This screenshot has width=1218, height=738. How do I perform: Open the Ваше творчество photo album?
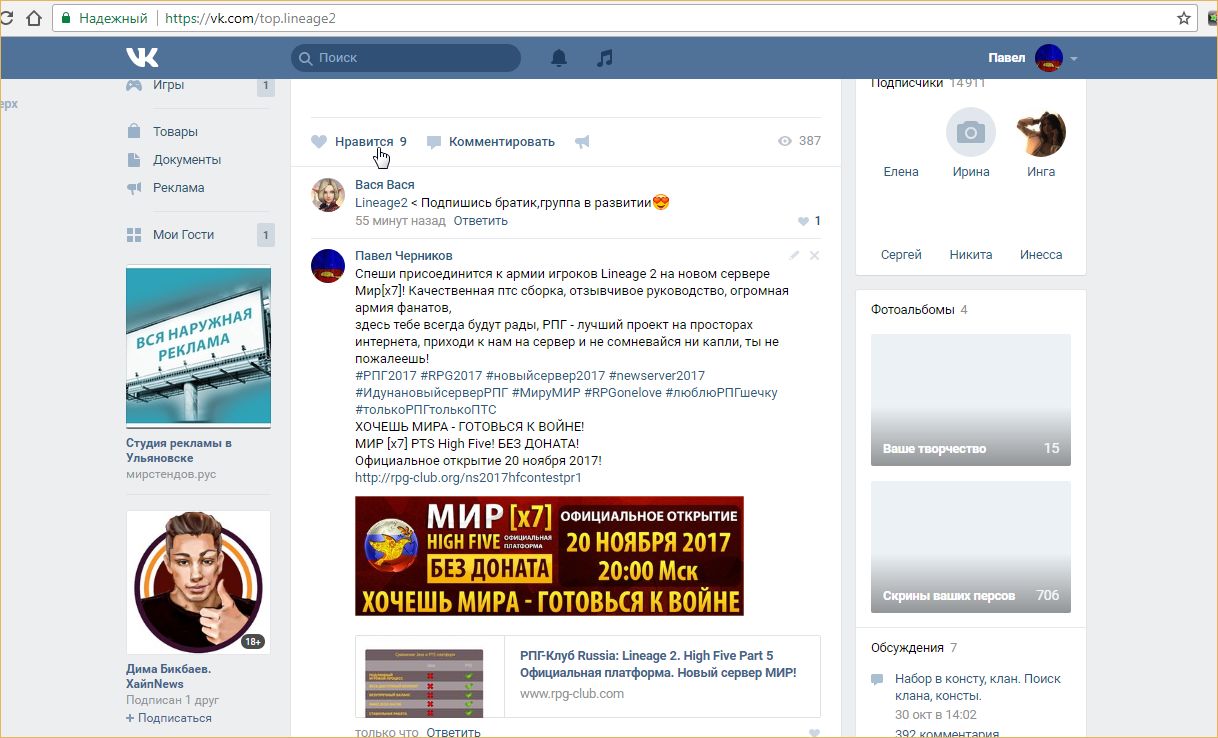[x=971, y=400]
